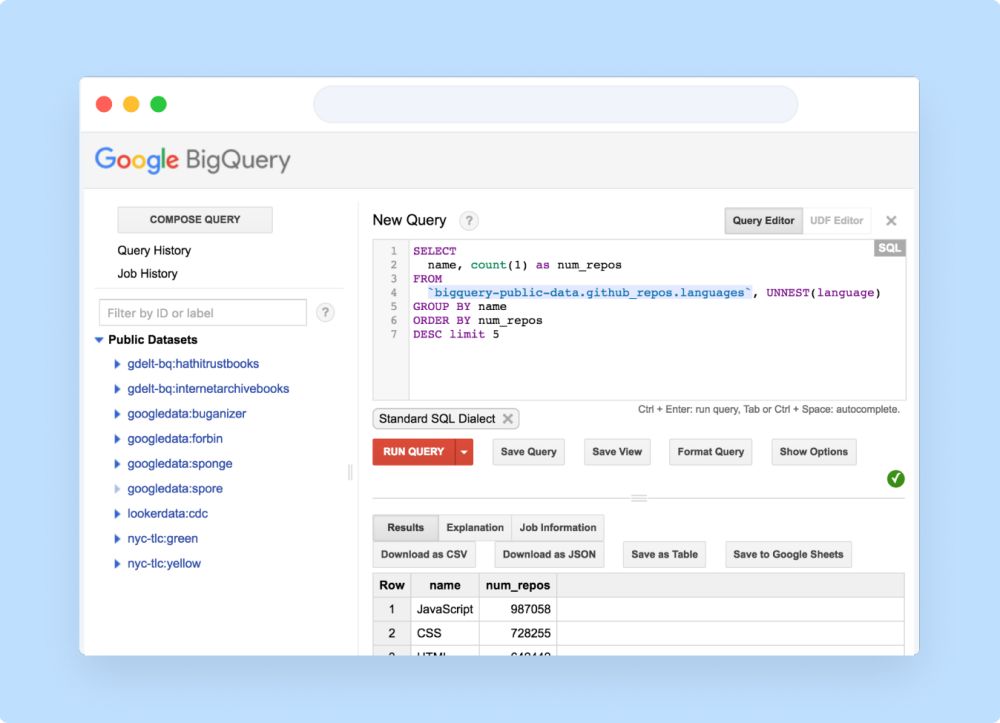Click the sidebar splitter handle
This screenshot has height=723, width=1000.
point(349,472)
